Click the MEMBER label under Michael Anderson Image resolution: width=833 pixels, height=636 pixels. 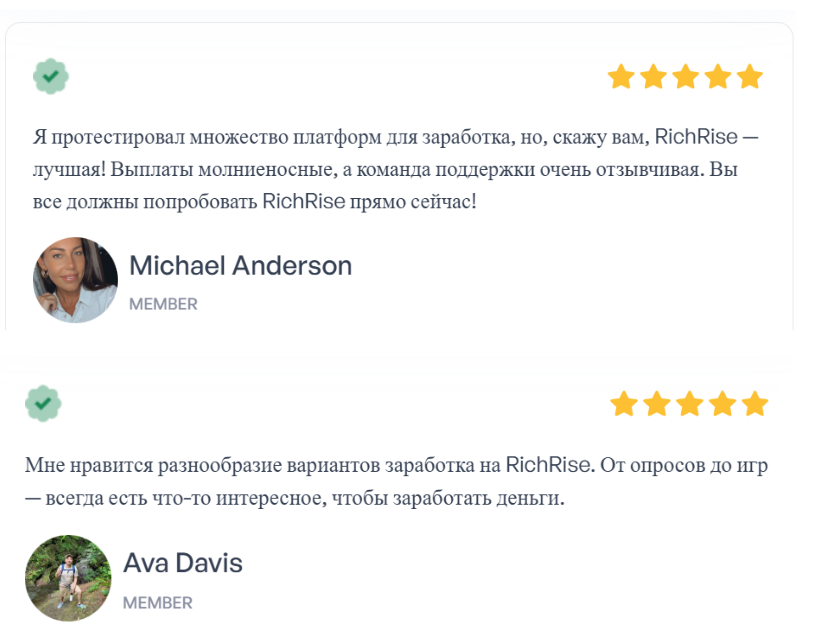[163, 304]
